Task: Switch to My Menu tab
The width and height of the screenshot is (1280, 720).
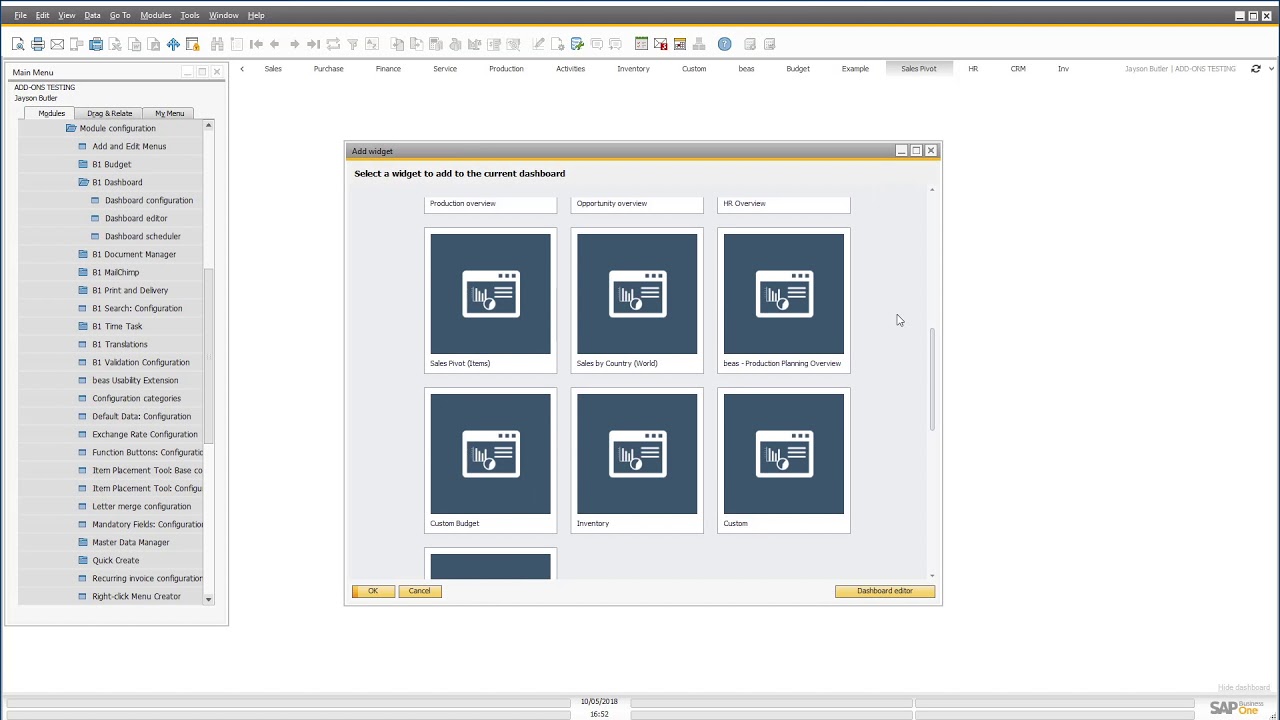Action: coord(169,113)
